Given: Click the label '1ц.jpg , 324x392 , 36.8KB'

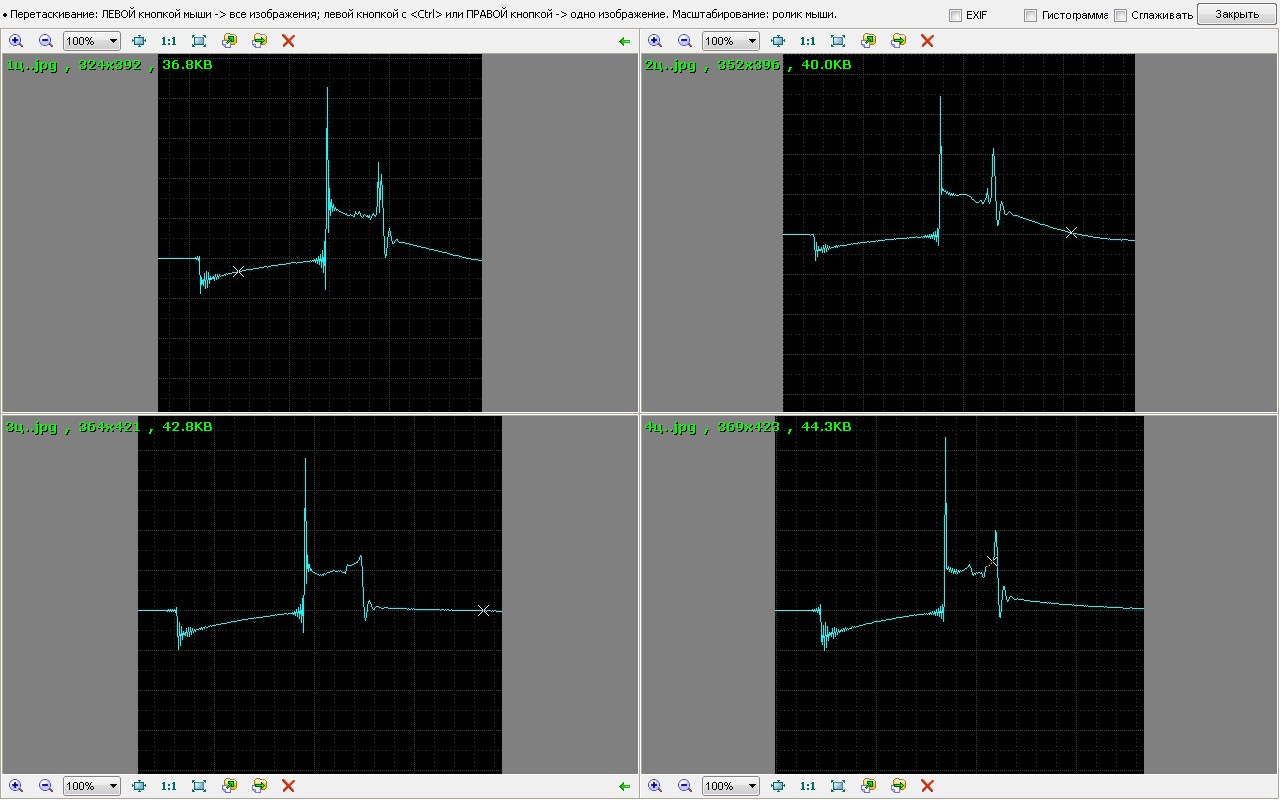Looking at the screenshot, I should (109, 64).
